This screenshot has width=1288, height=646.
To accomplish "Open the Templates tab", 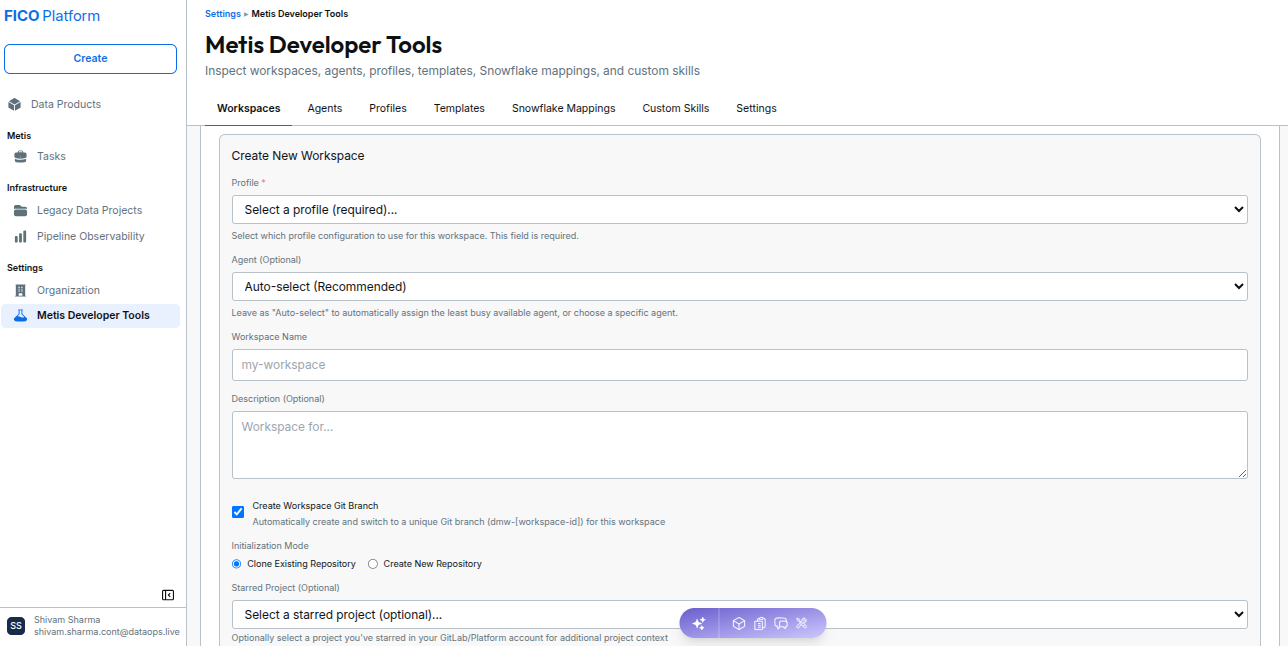I will pos(459,108).
